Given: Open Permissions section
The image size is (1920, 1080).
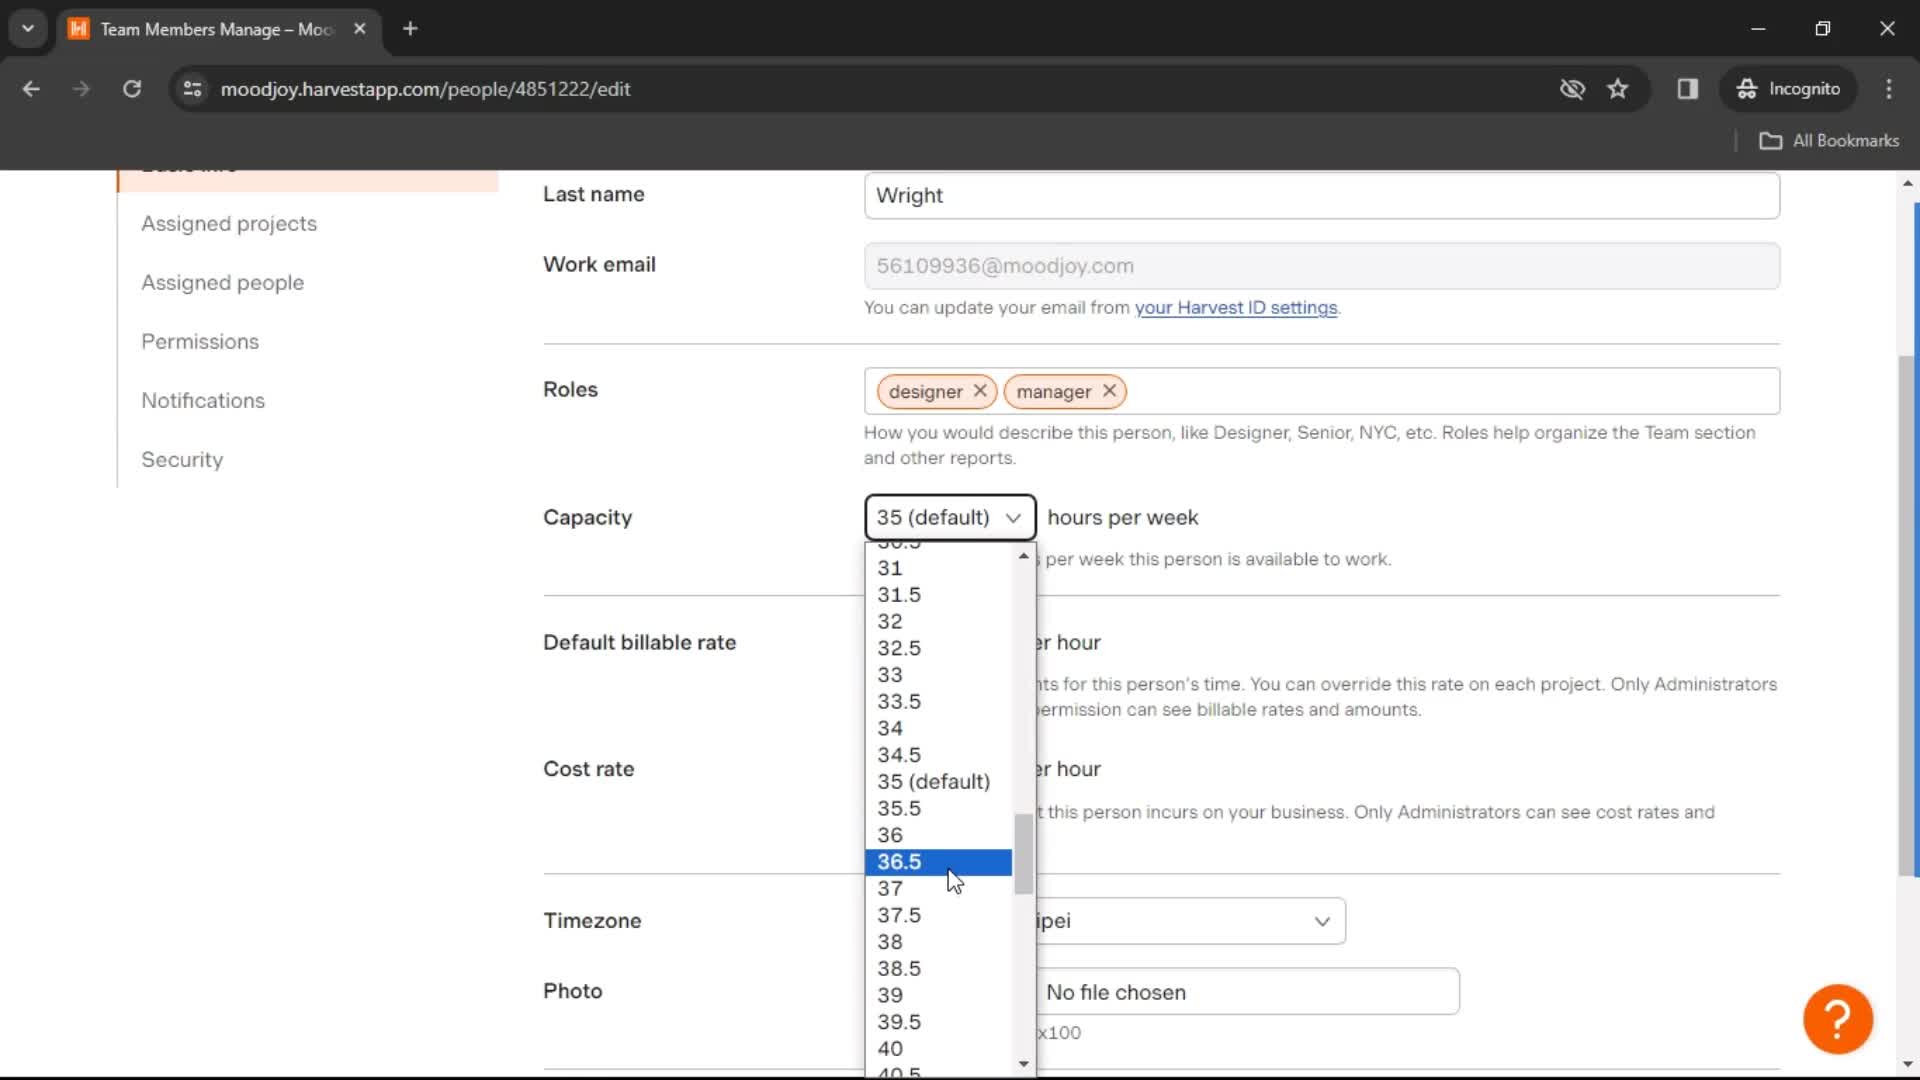Looking at the screenshot, I should (200, 342).
